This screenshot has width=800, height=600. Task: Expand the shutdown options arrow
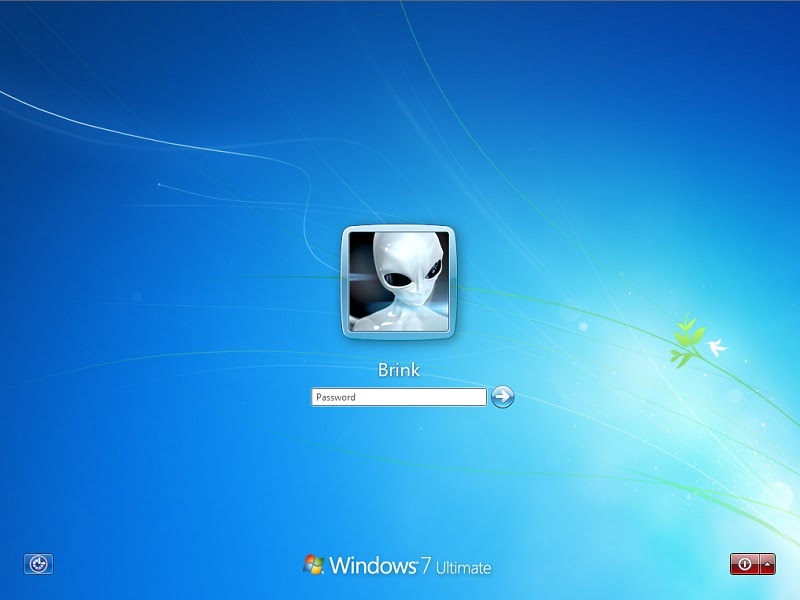click(768, 564)
